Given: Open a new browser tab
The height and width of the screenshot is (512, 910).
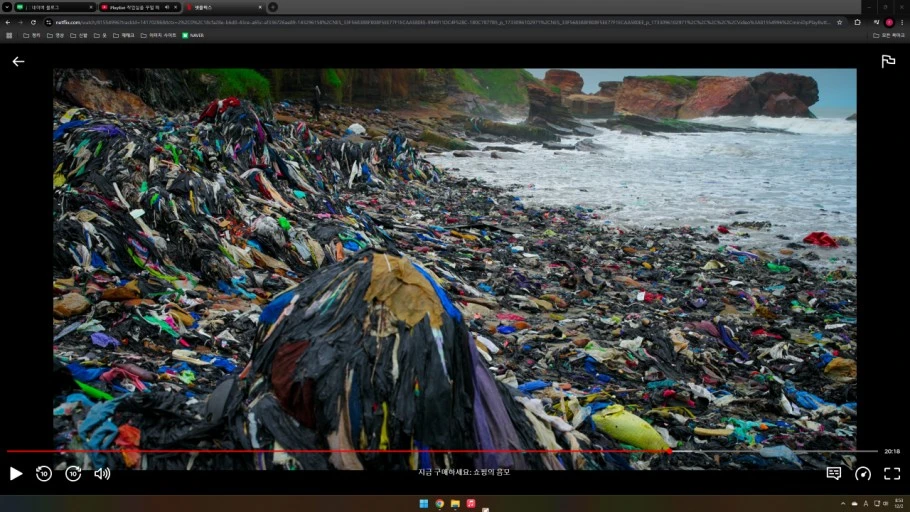Looking at the screenshot, I should [273, 7].
